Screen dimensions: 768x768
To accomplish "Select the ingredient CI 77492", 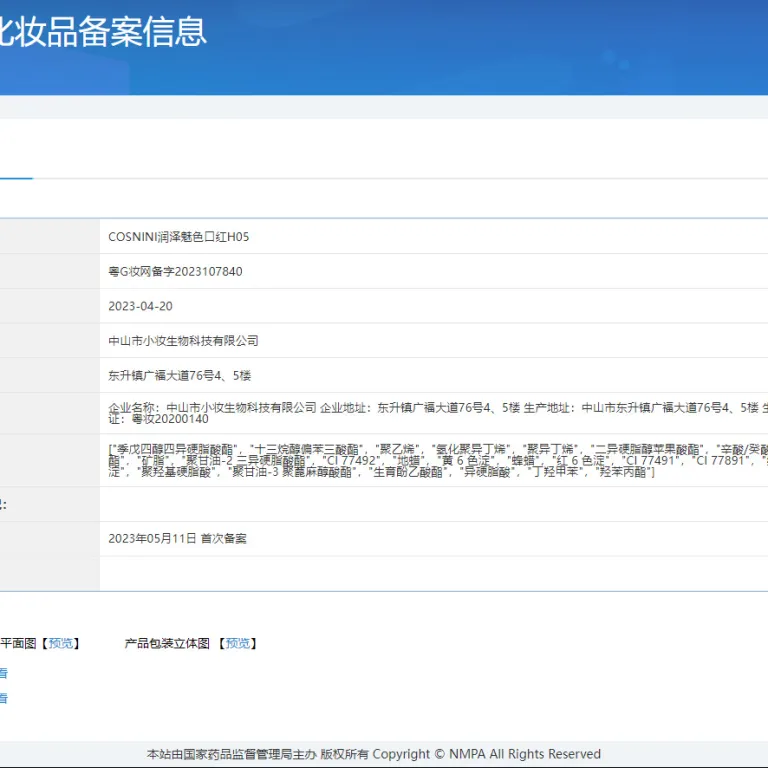I will pyautogui.click(x=351, y=460).
